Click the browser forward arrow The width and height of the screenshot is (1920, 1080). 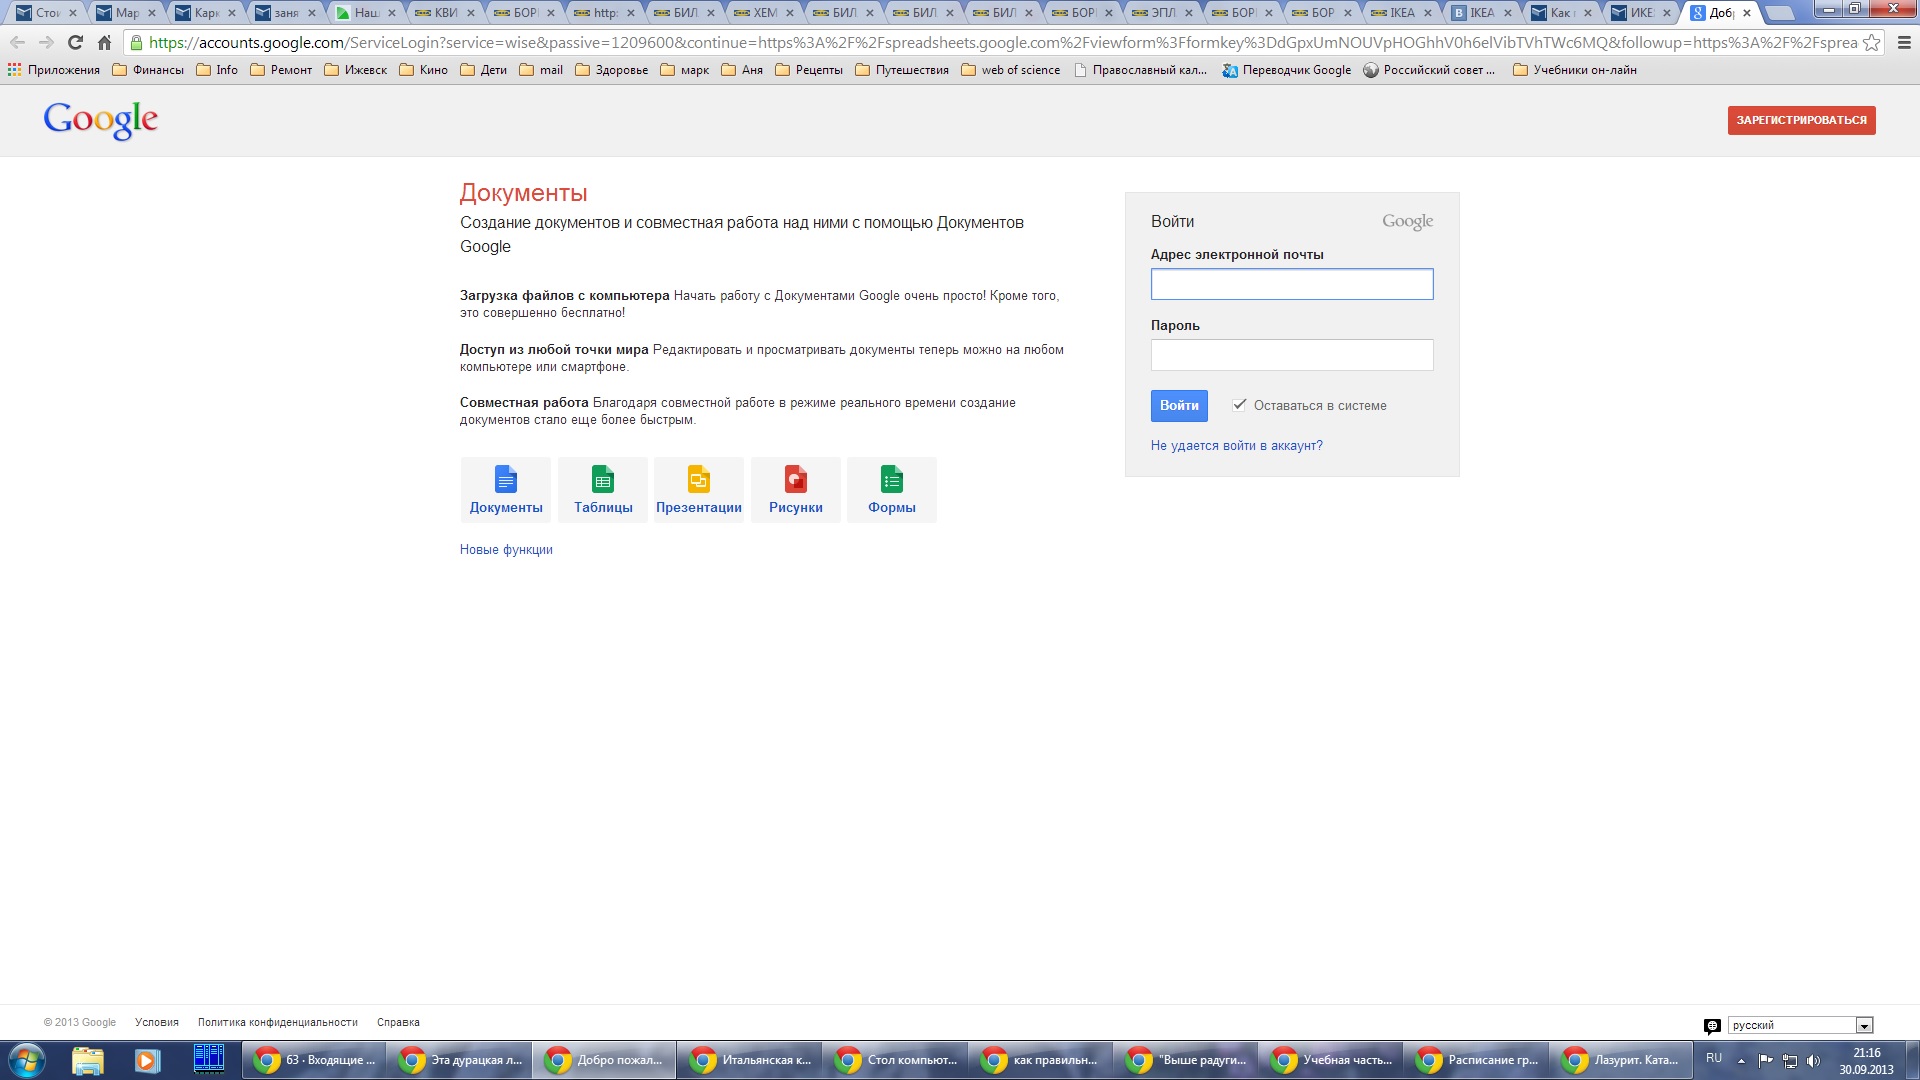point(46,43)
